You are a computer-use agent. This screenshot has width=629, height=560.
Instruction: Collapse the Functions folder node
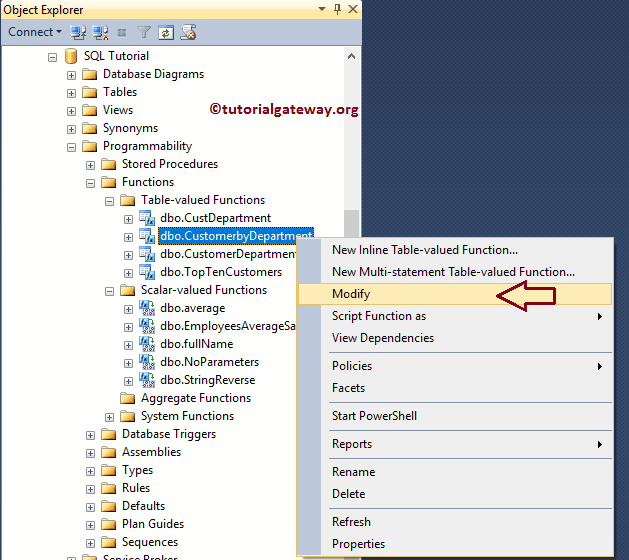click(x=90, y=183)
